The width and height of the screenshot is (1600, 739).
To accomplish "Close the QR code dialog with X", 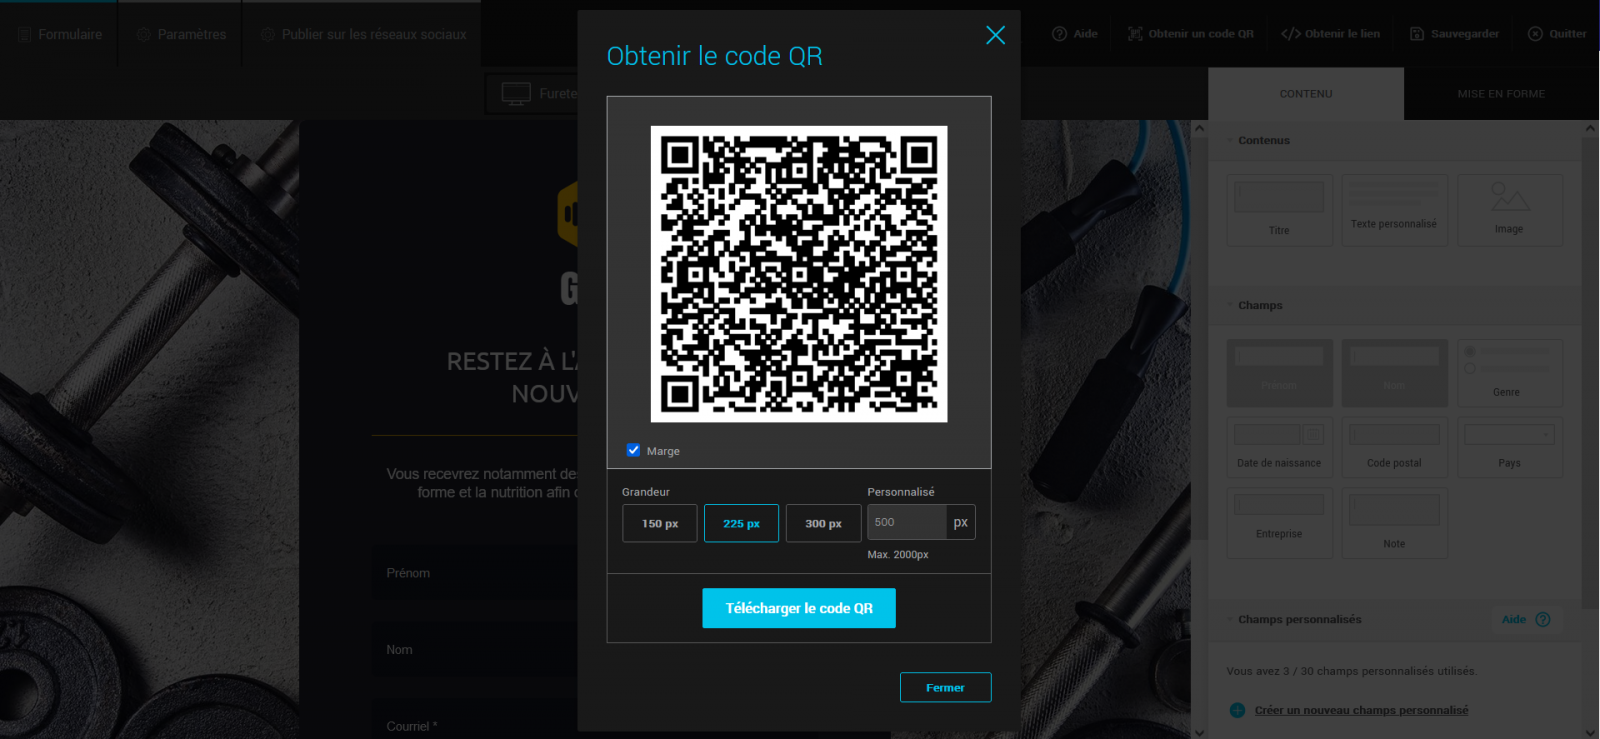I will click(995, 35).
